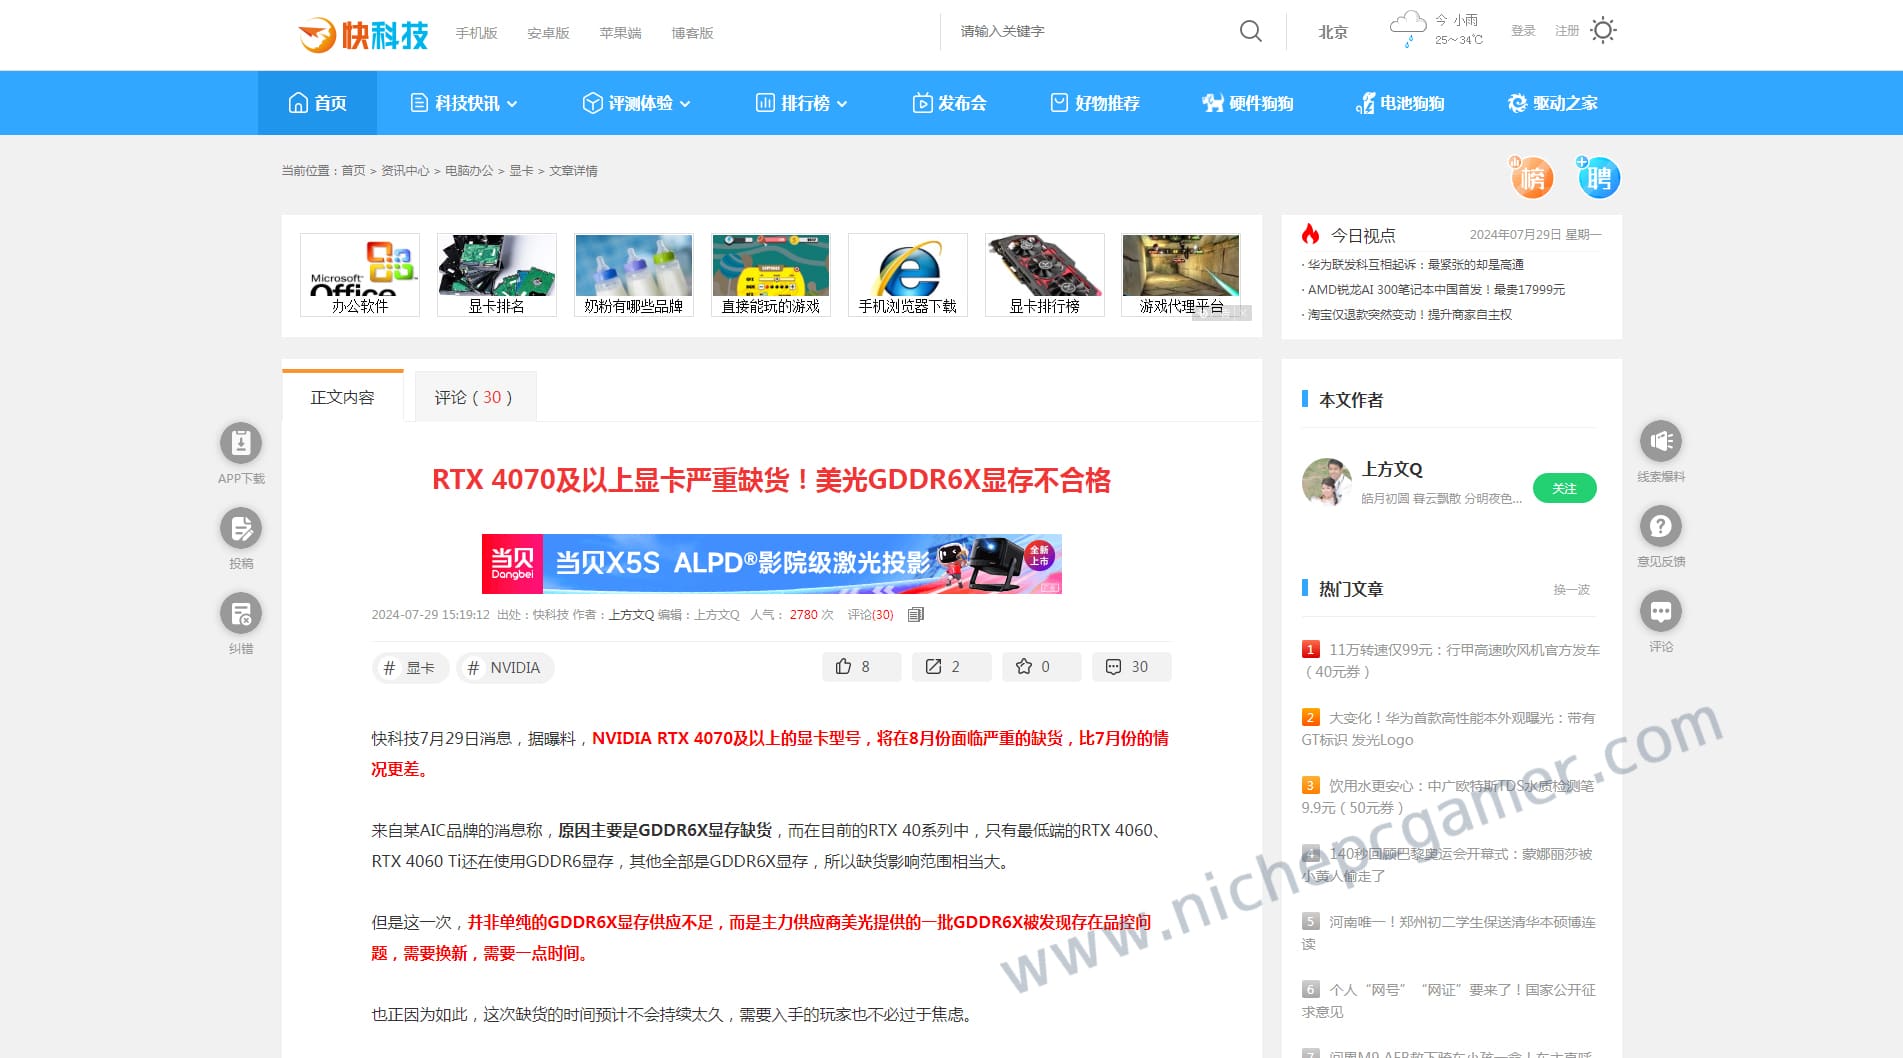Image resolution: width=1903 pixels, height=1058 pixels.
Task: Open the 游戏代理平台 thumbnail
Action: coord(1182,275)
